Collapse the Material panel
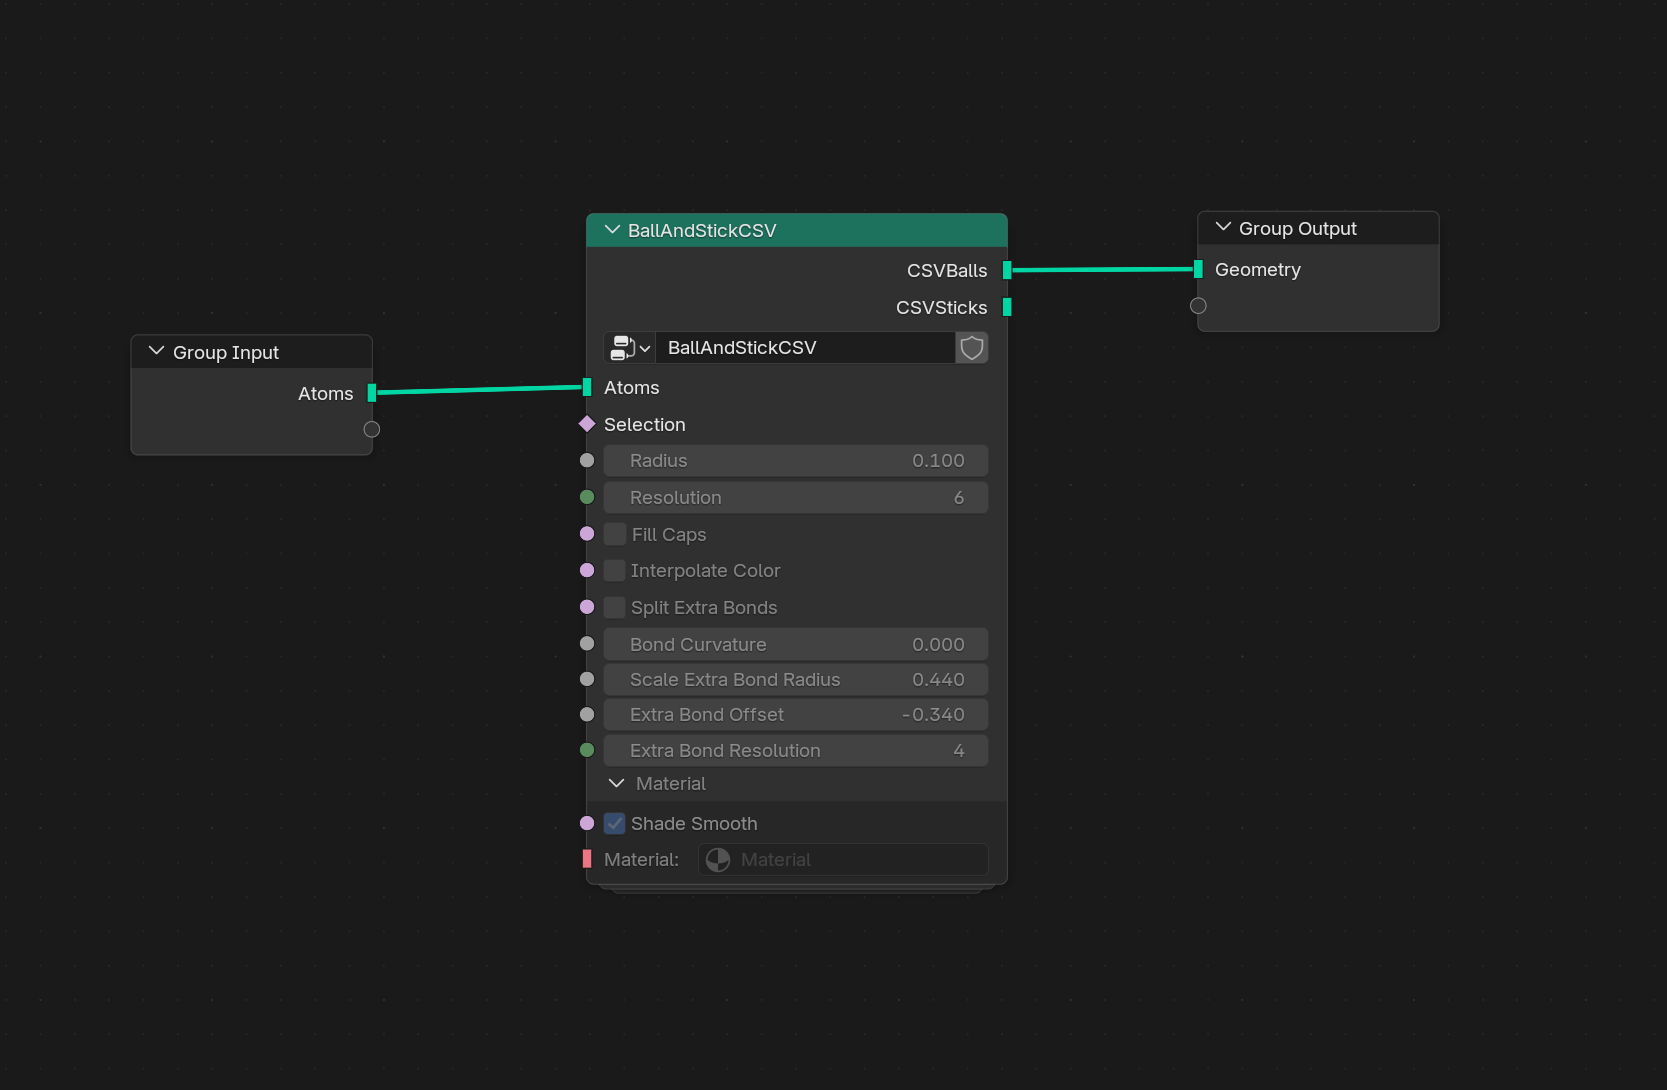Viewport: 1667px width, 1090px height. coord(617,784)
